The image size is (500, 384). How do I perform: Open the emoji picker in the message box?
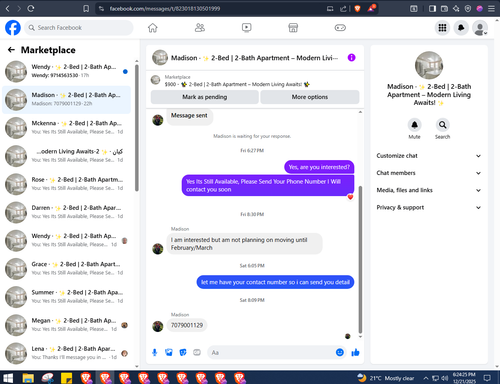click(x=340, y=352)
